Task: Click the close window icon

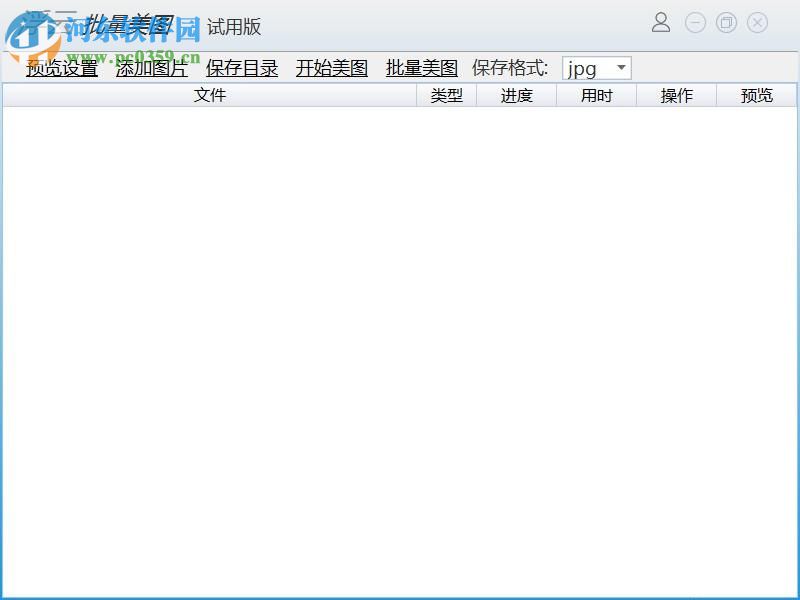Action: point(757,23)
